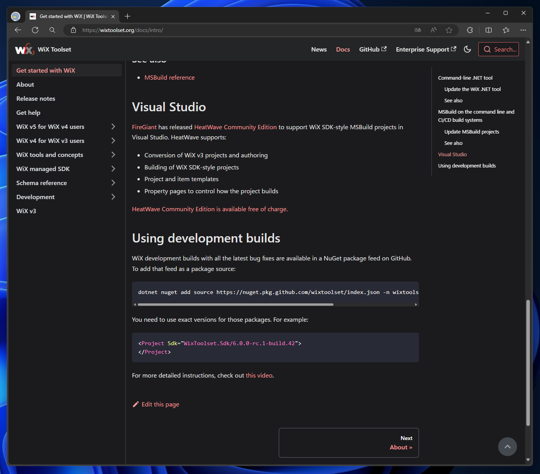Click the read aloud icon
Image resolution: width=540 pixels, height=474 pixels.
tap(433, 30)
